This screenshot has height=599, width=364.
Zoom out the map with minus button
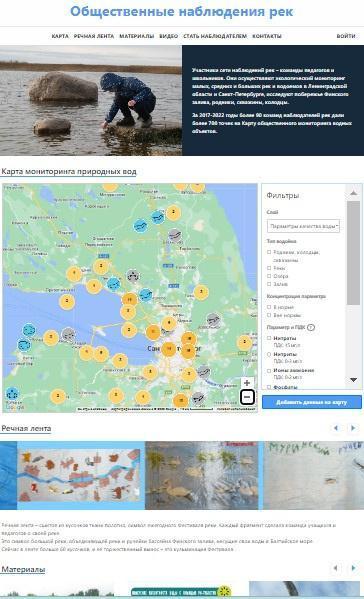coord(247,397)
